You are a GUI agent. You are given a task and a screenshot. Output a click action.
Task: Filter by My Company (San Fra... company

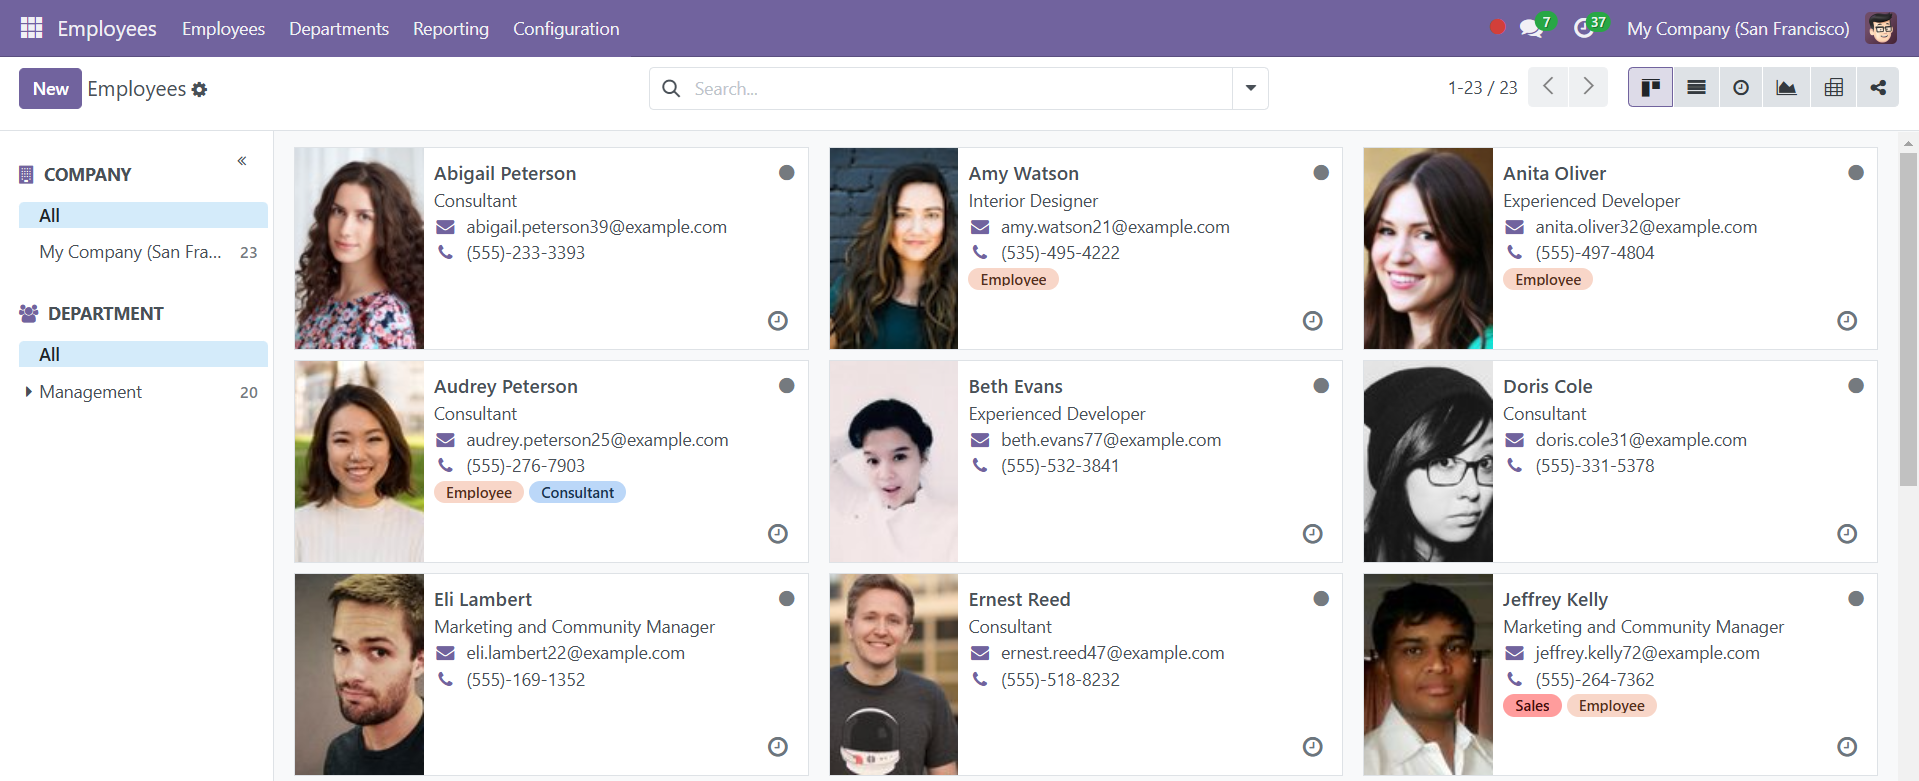tap(143, 252)
